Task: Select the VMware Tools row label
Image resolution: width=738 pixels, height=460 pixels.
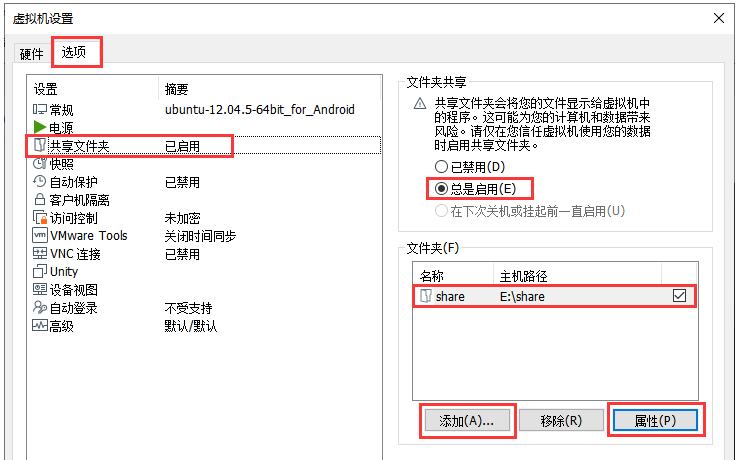Action: [88, 235]
